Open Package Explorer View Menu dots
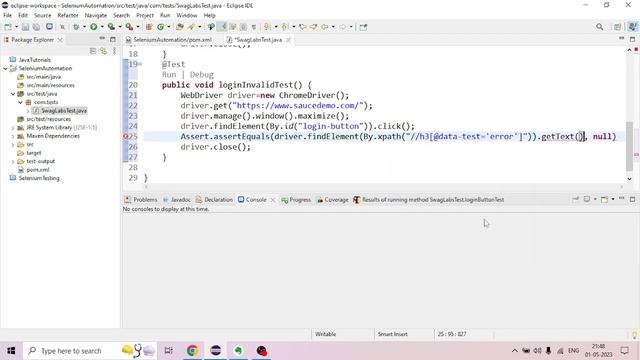The width and height of the screenshot is (640, 360). (114, 51)
